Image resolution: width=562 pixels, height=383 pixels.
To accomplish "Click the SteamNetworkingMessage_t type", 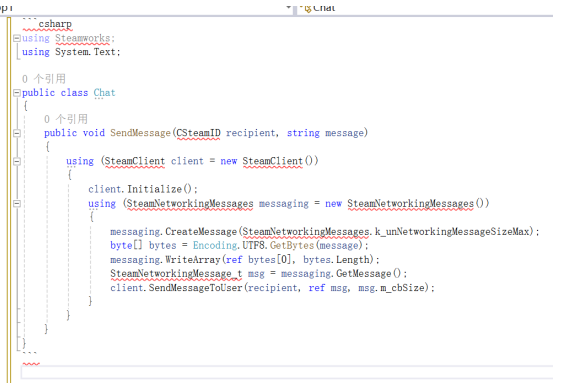I will 176,274.
